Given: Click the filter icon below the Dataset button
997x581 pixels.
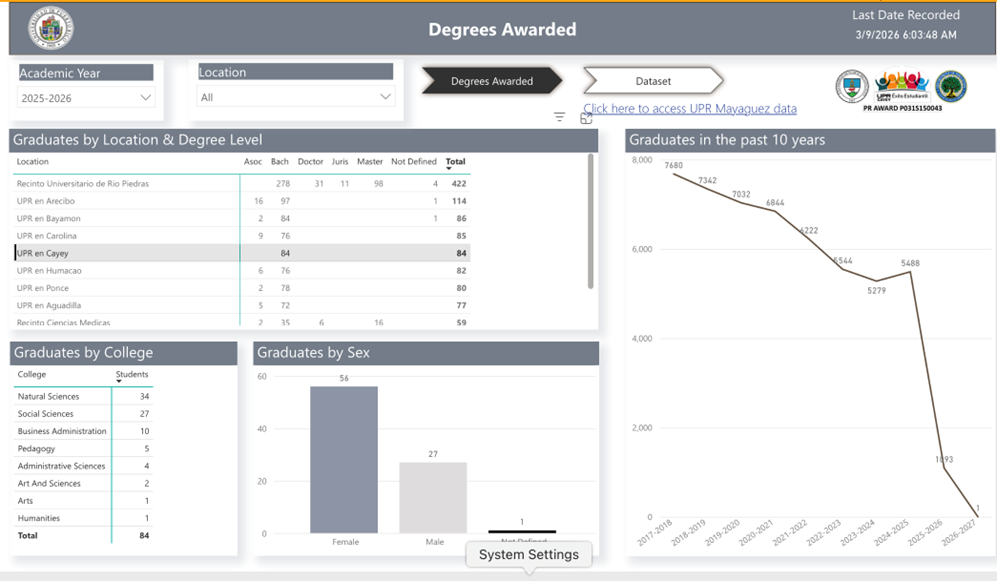Looking at the screenshot, I should 559,116.
